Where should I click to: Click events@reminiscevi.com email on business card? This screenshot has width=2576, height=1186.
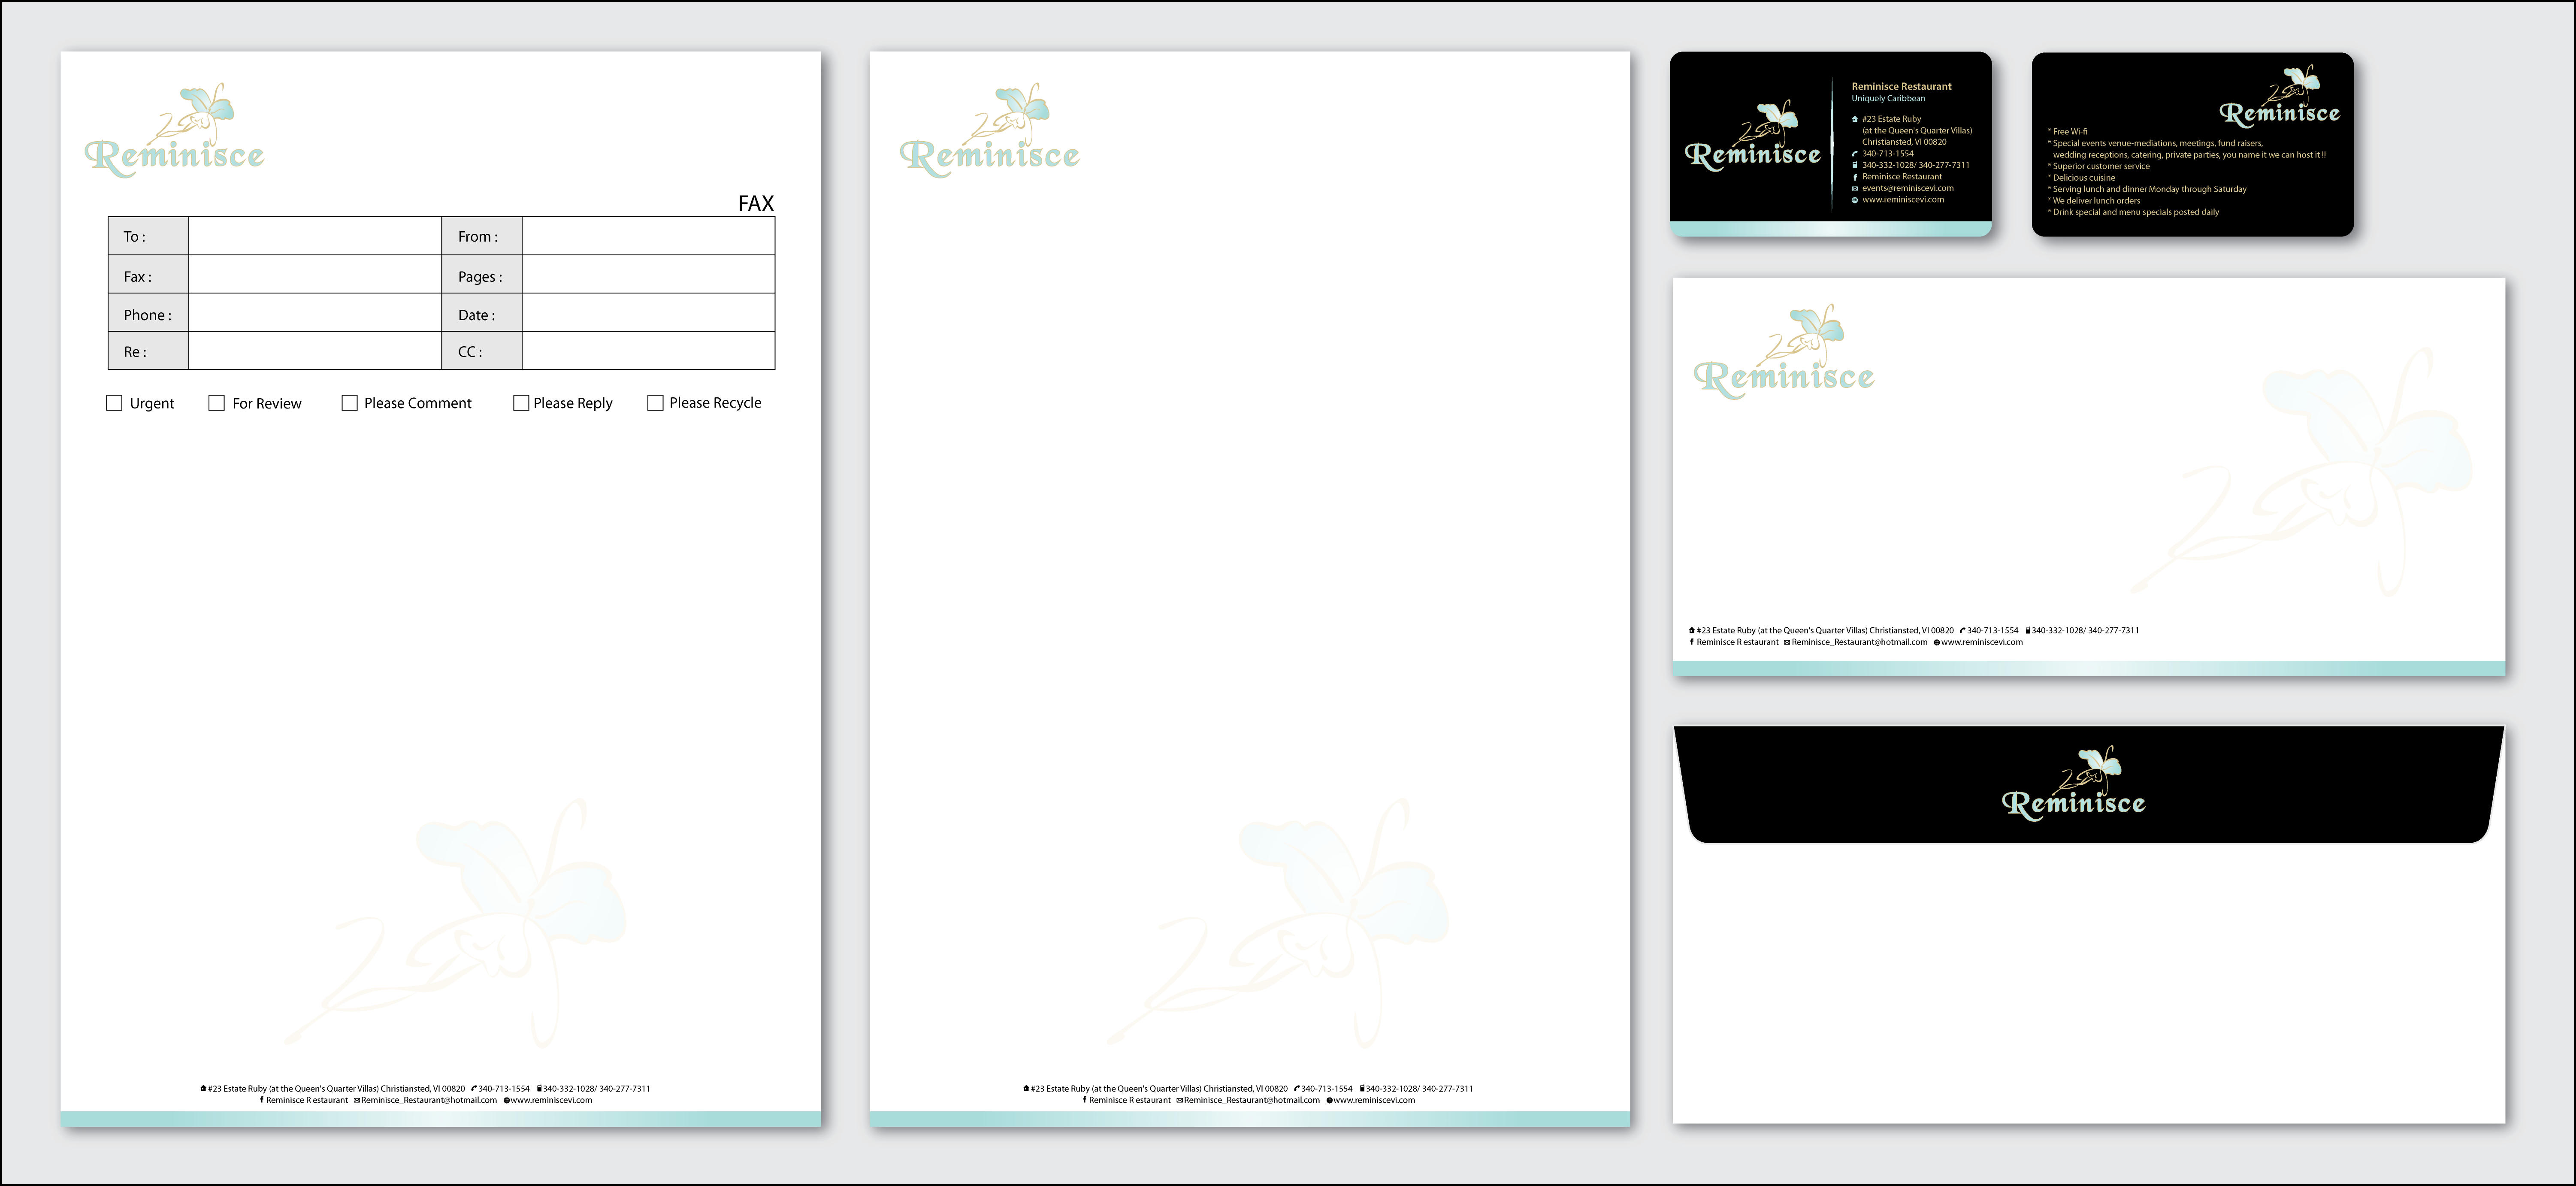1907,188
